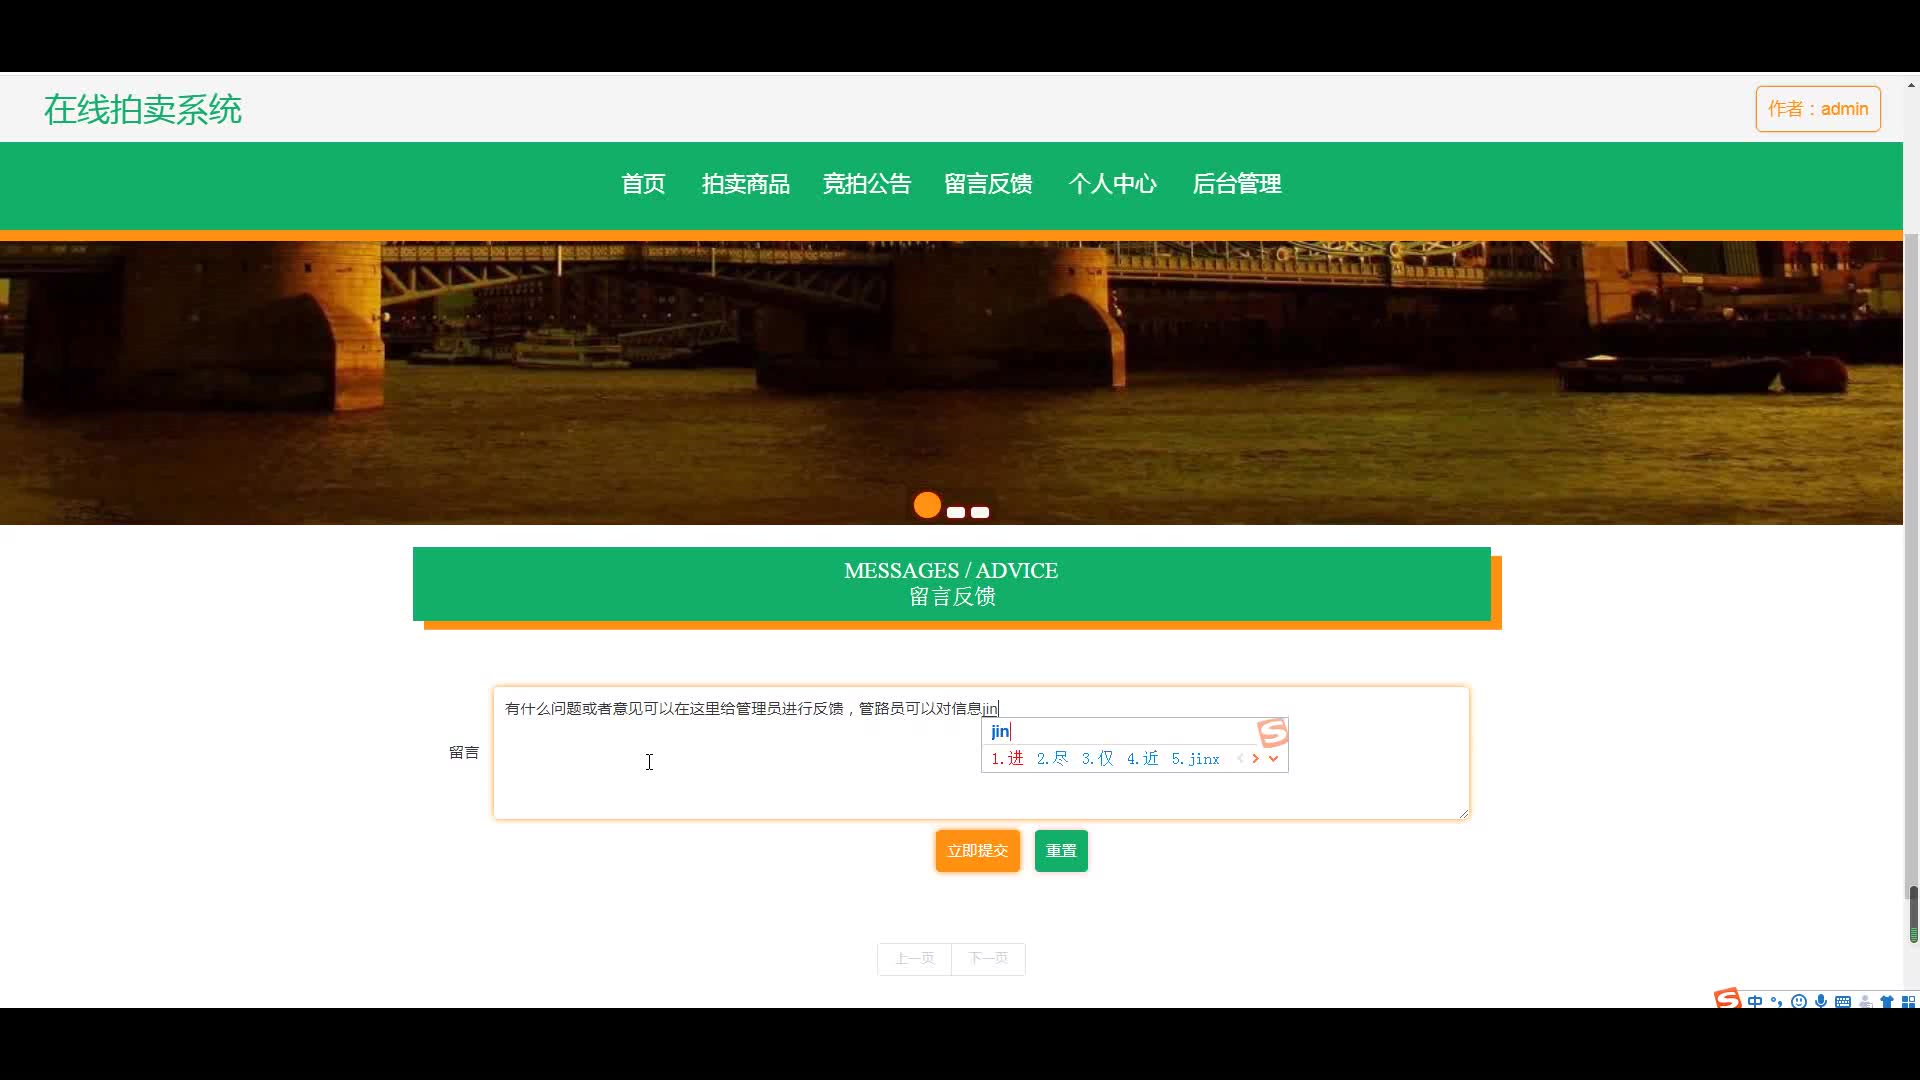The width and height of the screenshot is (1920, 1080).
Task: Click the green 重置 reset button
Action: 1061,851
